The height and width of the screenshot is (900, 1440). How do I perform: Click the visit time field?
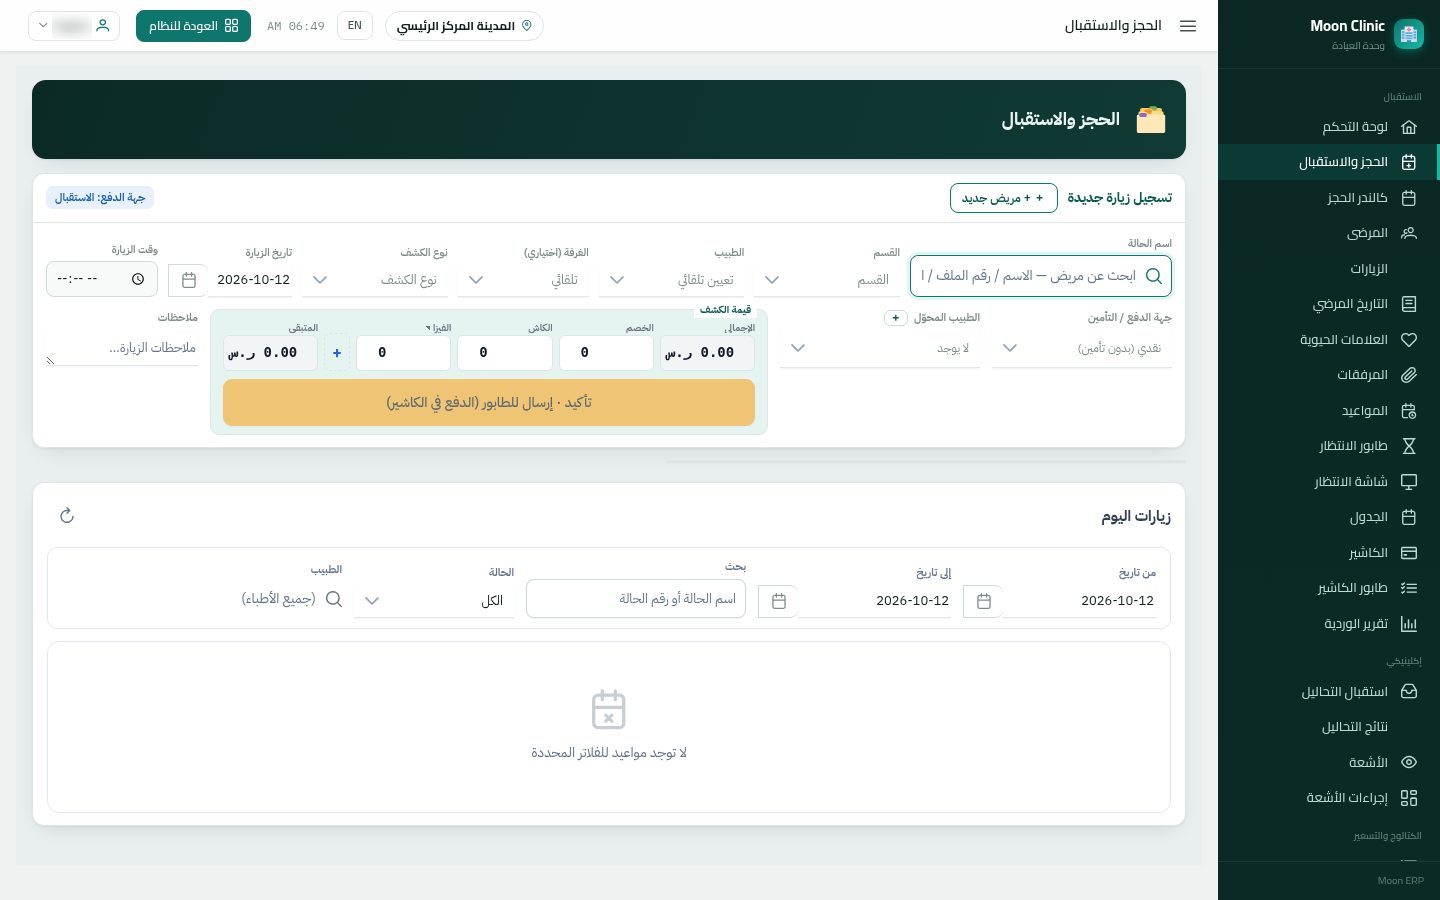click(x=102, y=279)
